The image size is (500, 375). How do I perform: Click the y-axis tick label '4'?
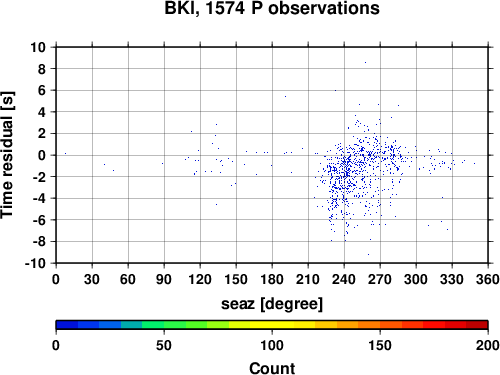[x=42, y=112]
